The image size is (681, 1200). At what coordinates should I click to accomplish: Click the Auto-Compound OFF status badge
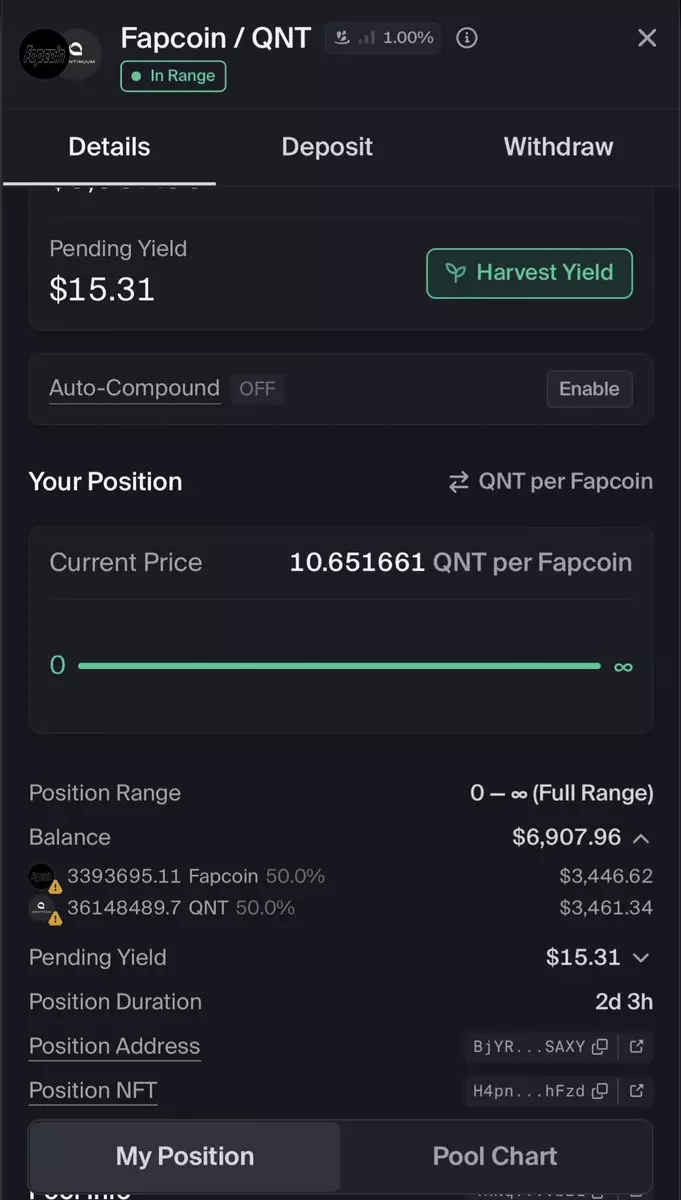click(x=257, y=389)
